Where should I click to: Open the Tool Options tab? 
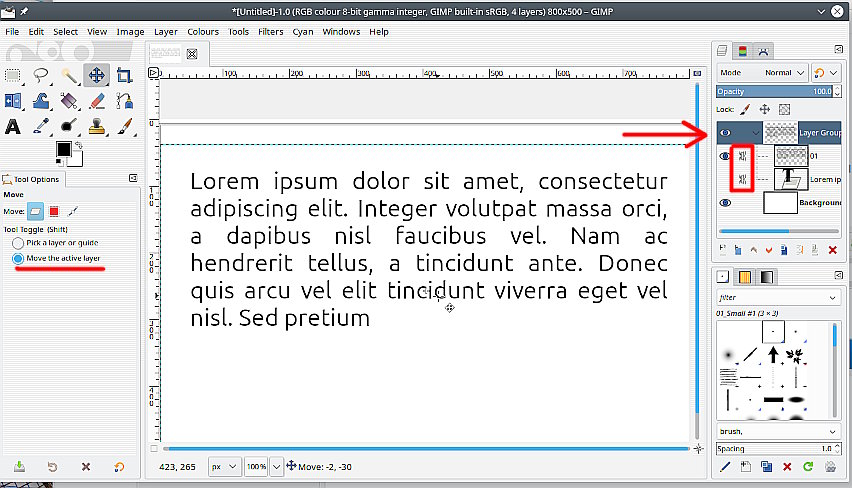click(x=31, y=179)
